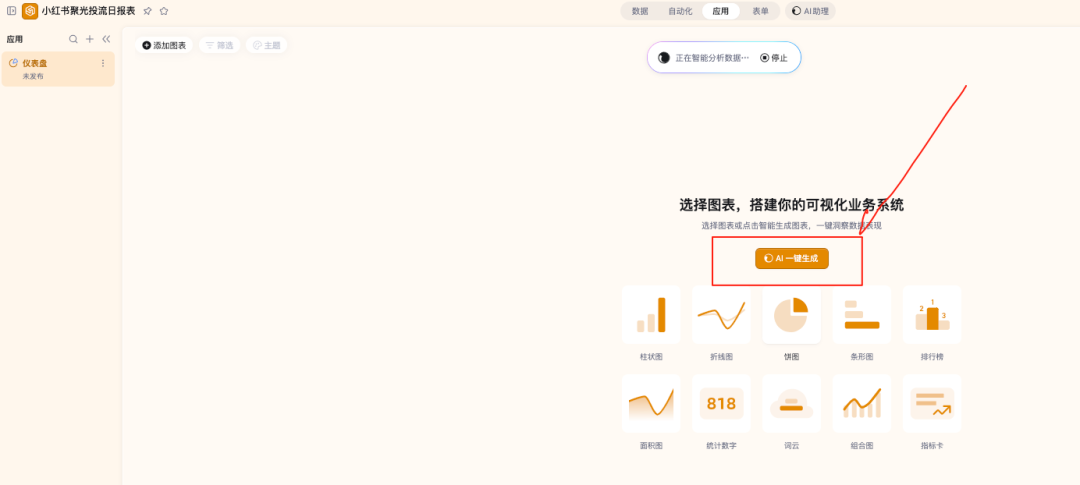Choose the 排行榜 ranking icon
The height and width of the screenshot is (485, 1080).
click(x=932, y=315)
